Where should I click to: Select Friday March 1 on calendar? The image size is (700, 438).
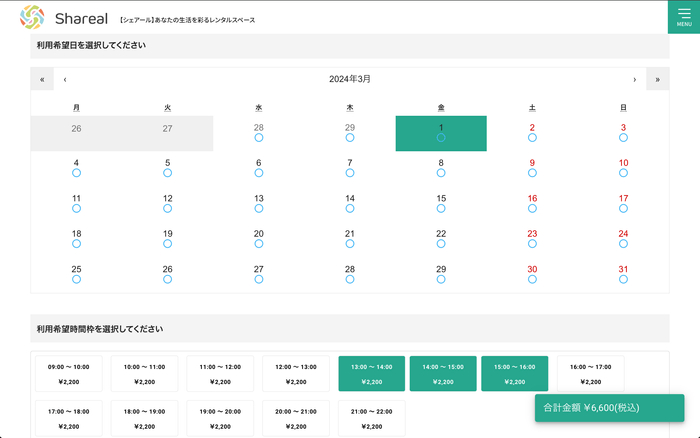(x=441, y=133)
